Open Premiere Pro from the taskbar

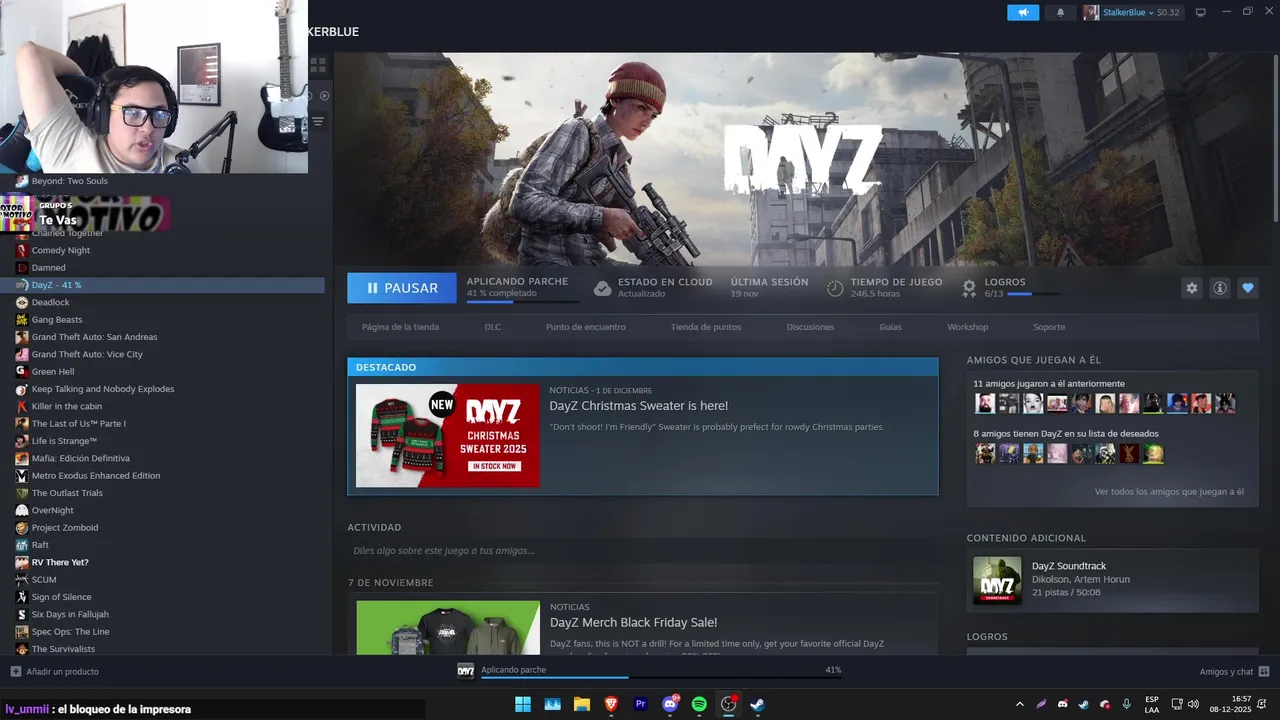640,704
